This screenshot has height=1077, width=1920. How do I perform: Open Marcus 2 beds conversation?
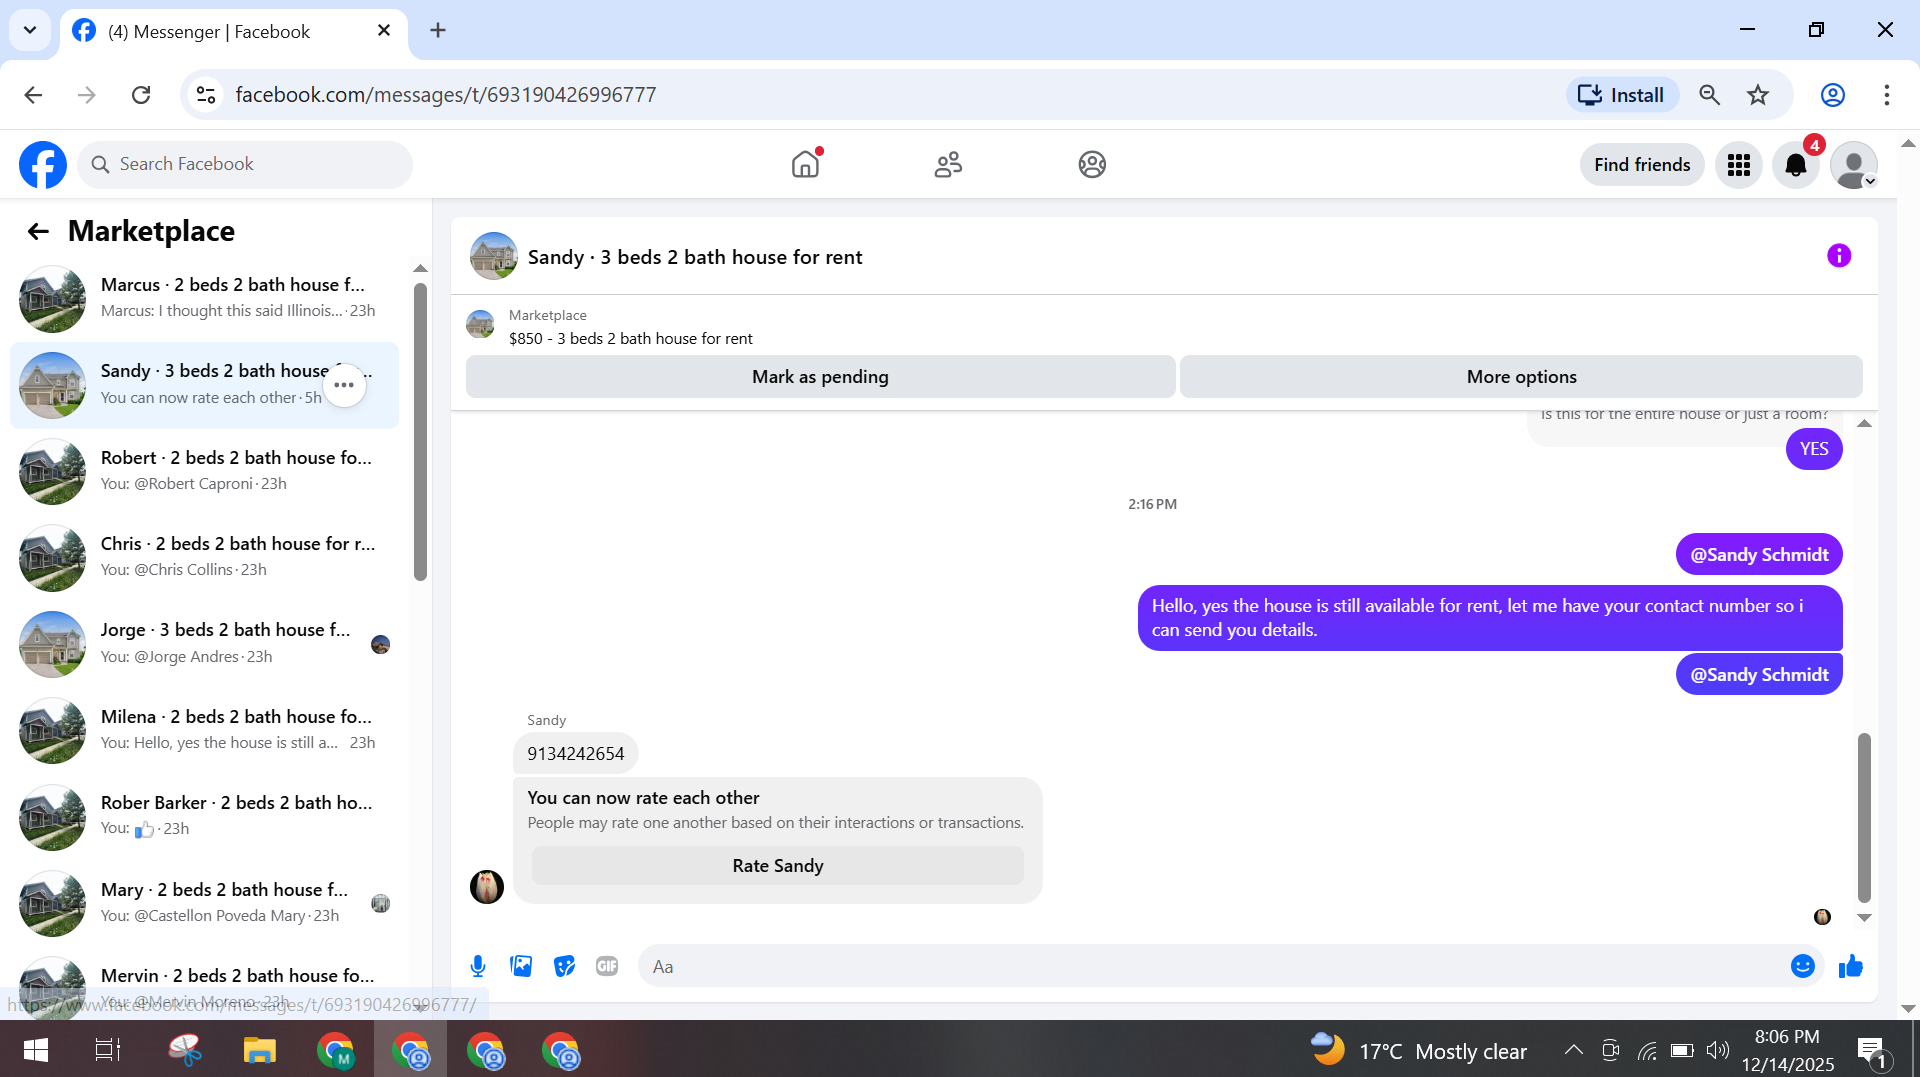204,298
